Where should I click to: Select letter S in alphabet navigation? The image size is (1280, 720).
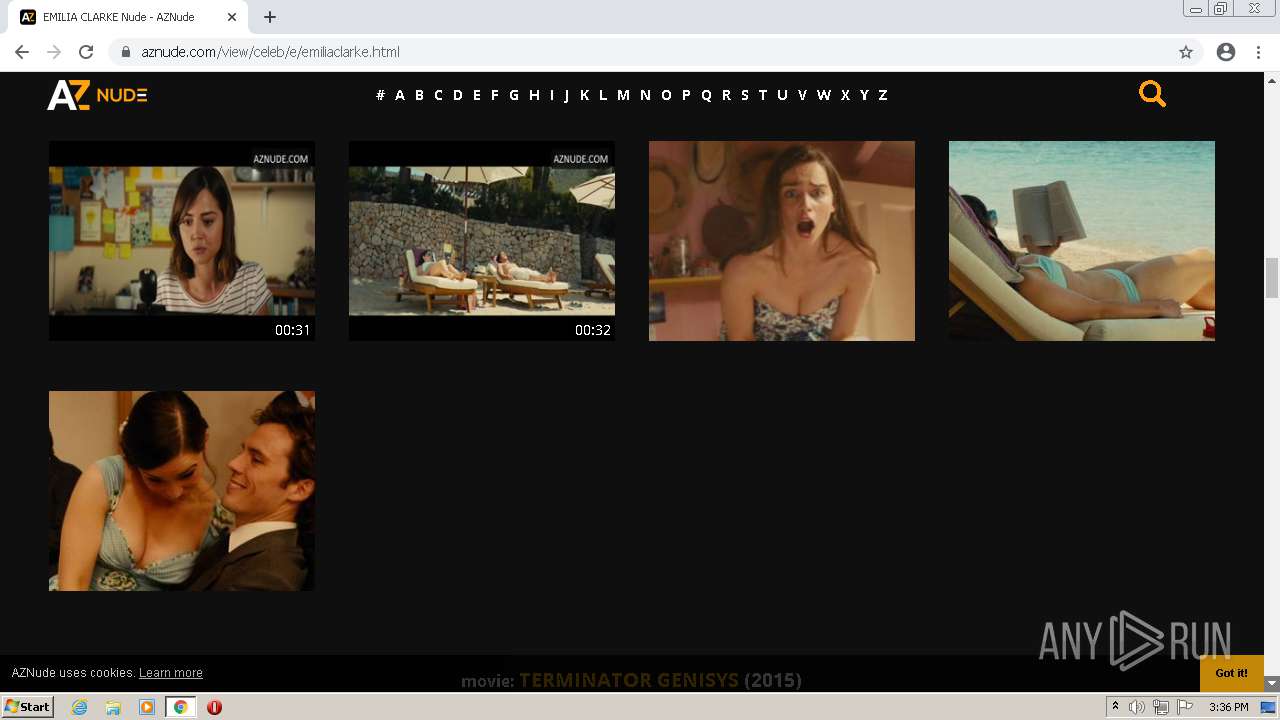pos(745,95)
